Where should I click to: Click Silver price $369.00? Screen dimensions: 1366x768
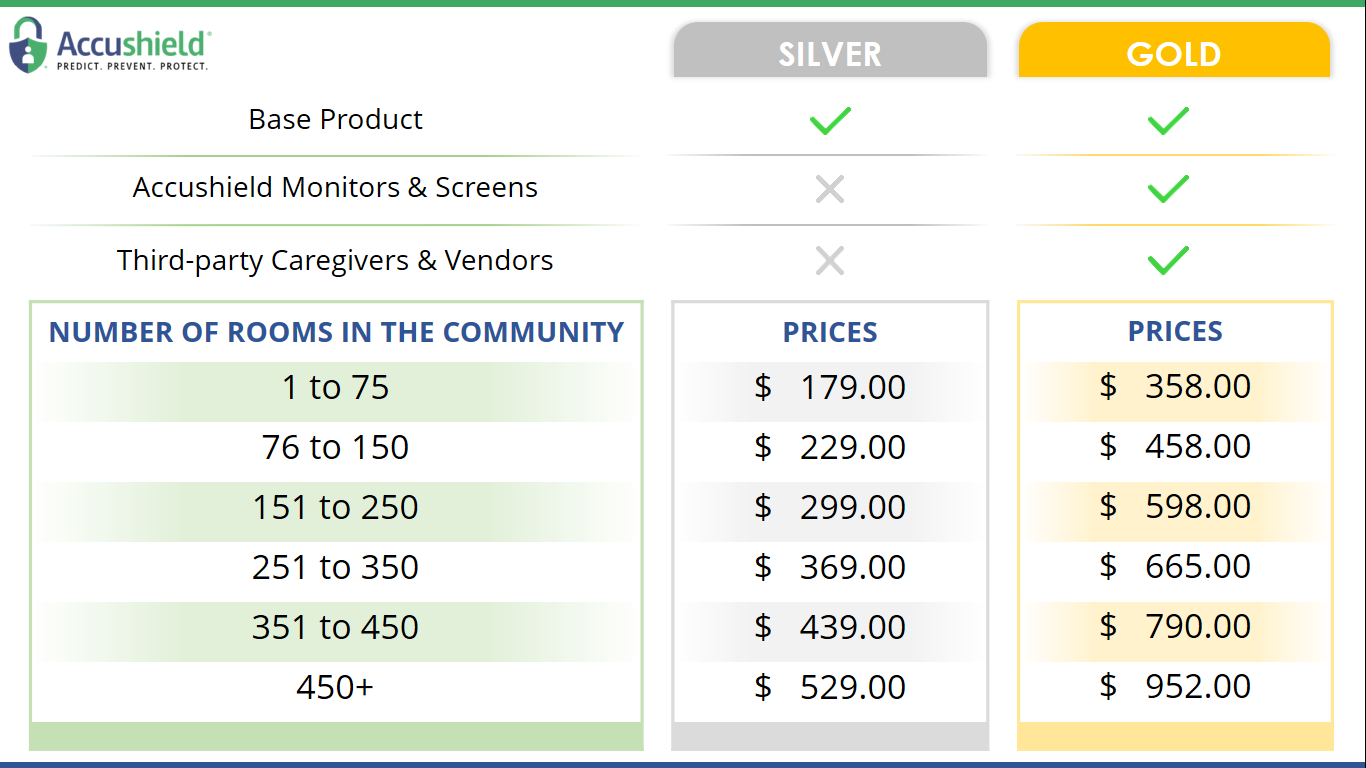tap(830, 568)
